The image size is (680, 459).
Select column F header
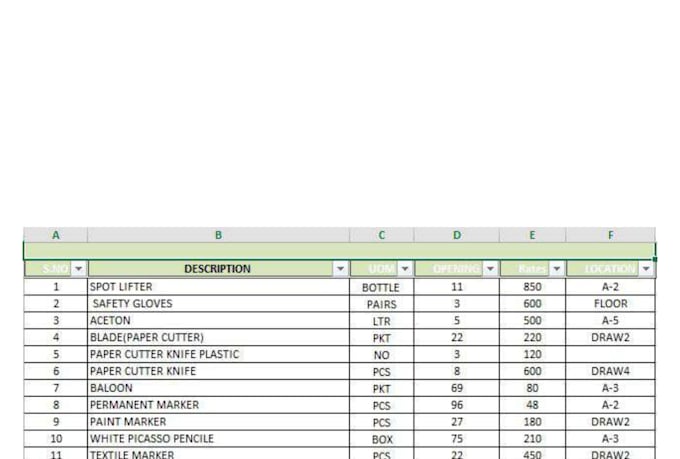tap(611, 235)
